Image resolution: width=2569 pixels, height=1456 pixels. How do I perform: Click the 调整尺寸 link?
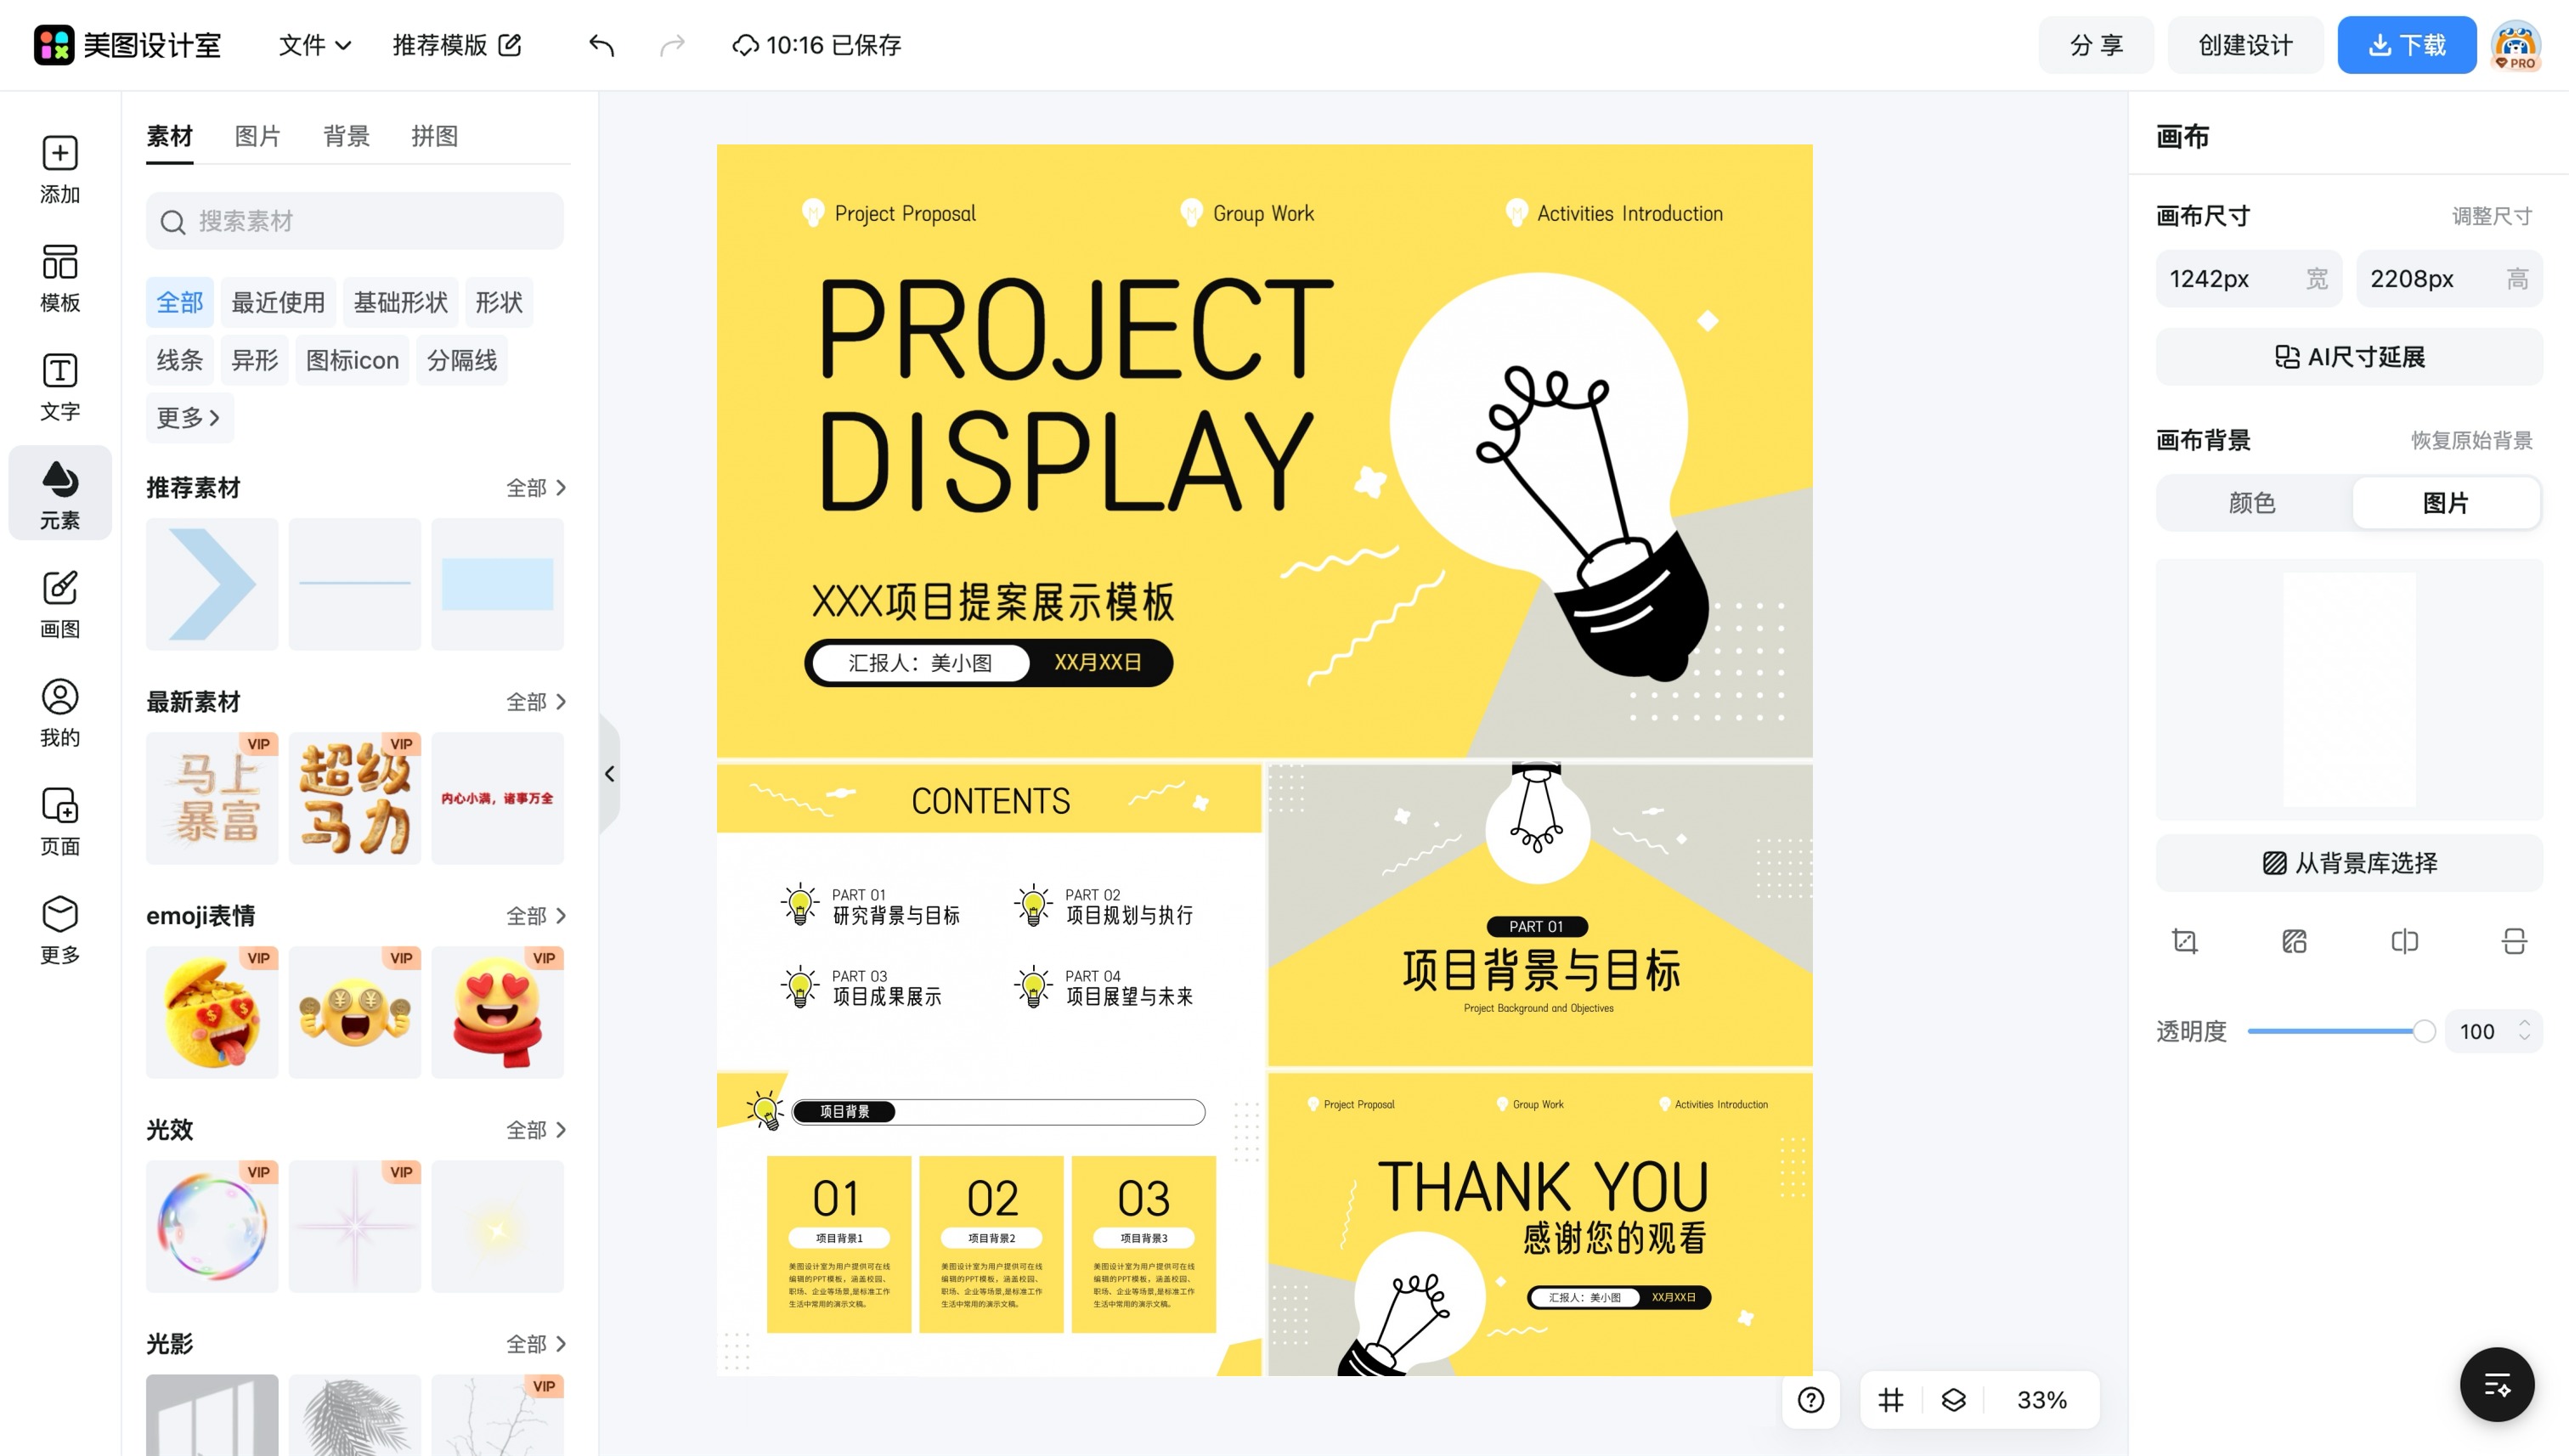(2491, 216)
